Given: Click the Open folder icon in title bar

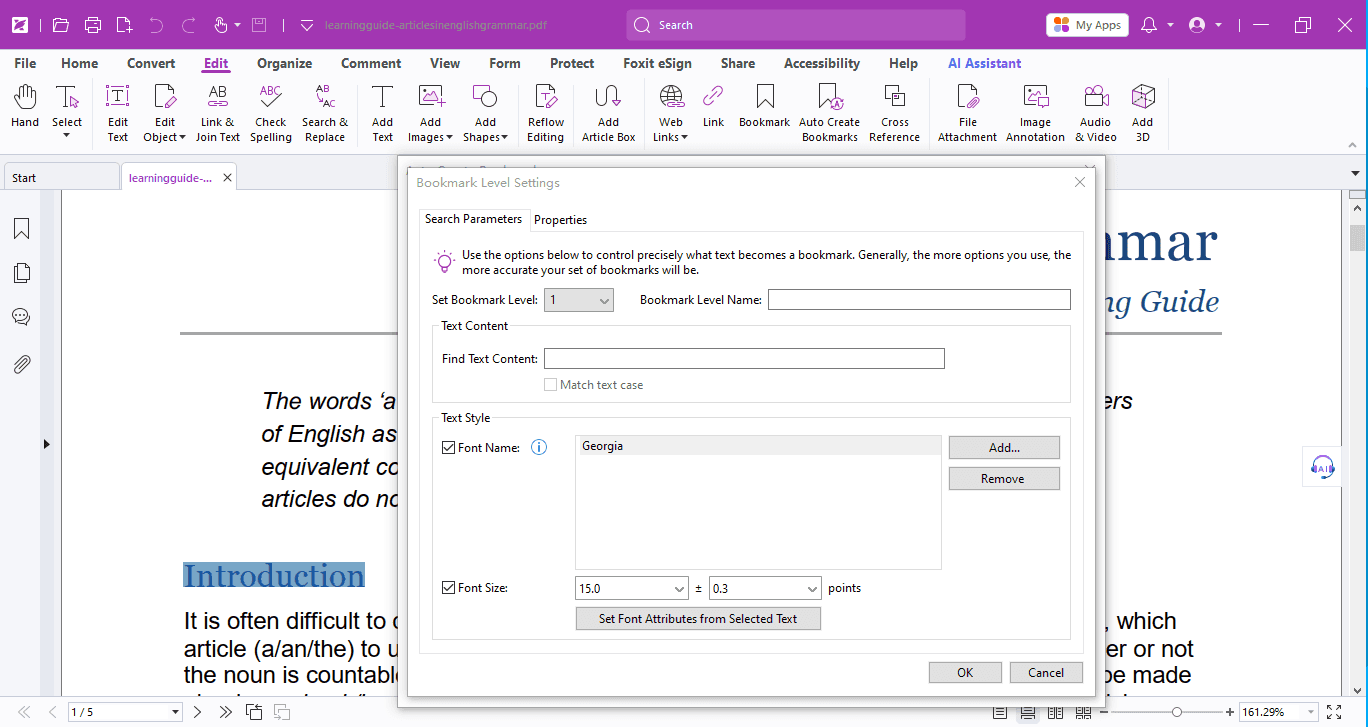Looking at the screenshot, I should (x=61, y=25).
